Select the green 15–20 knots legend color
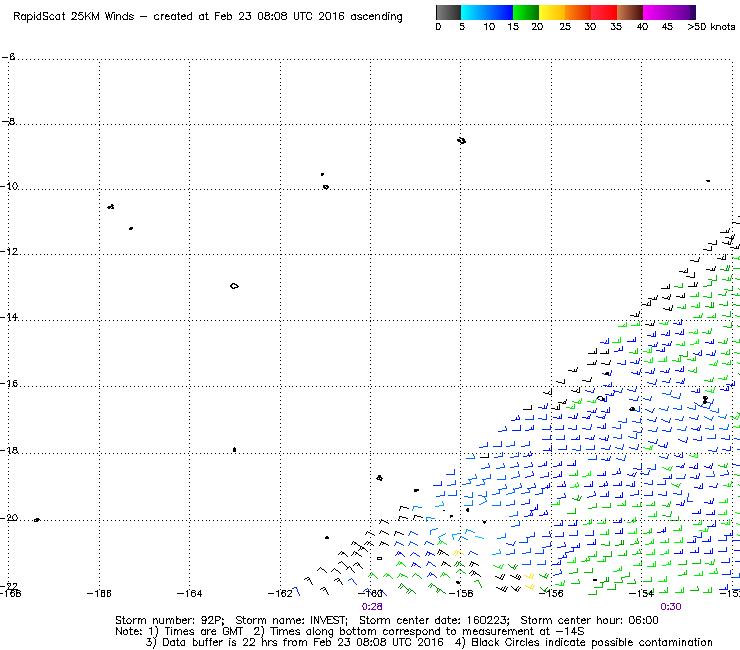 pos(526,12)
